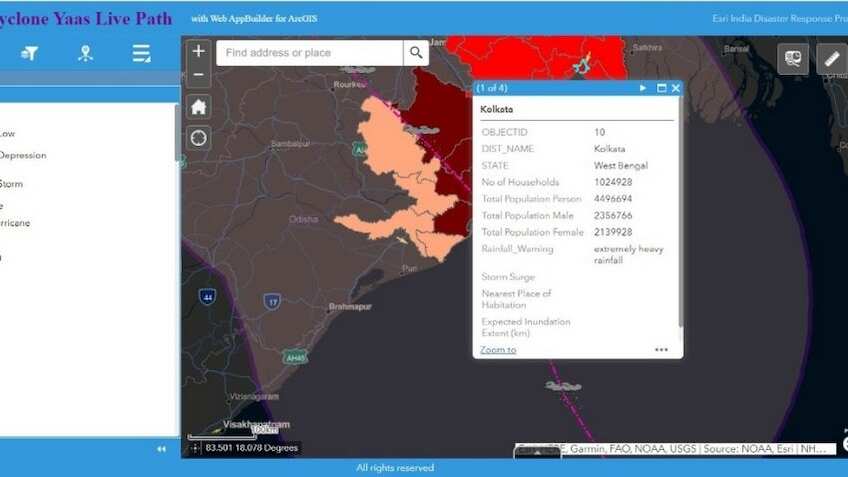Collapse the left side panel

pyautogui.click(x=162, y=449)
